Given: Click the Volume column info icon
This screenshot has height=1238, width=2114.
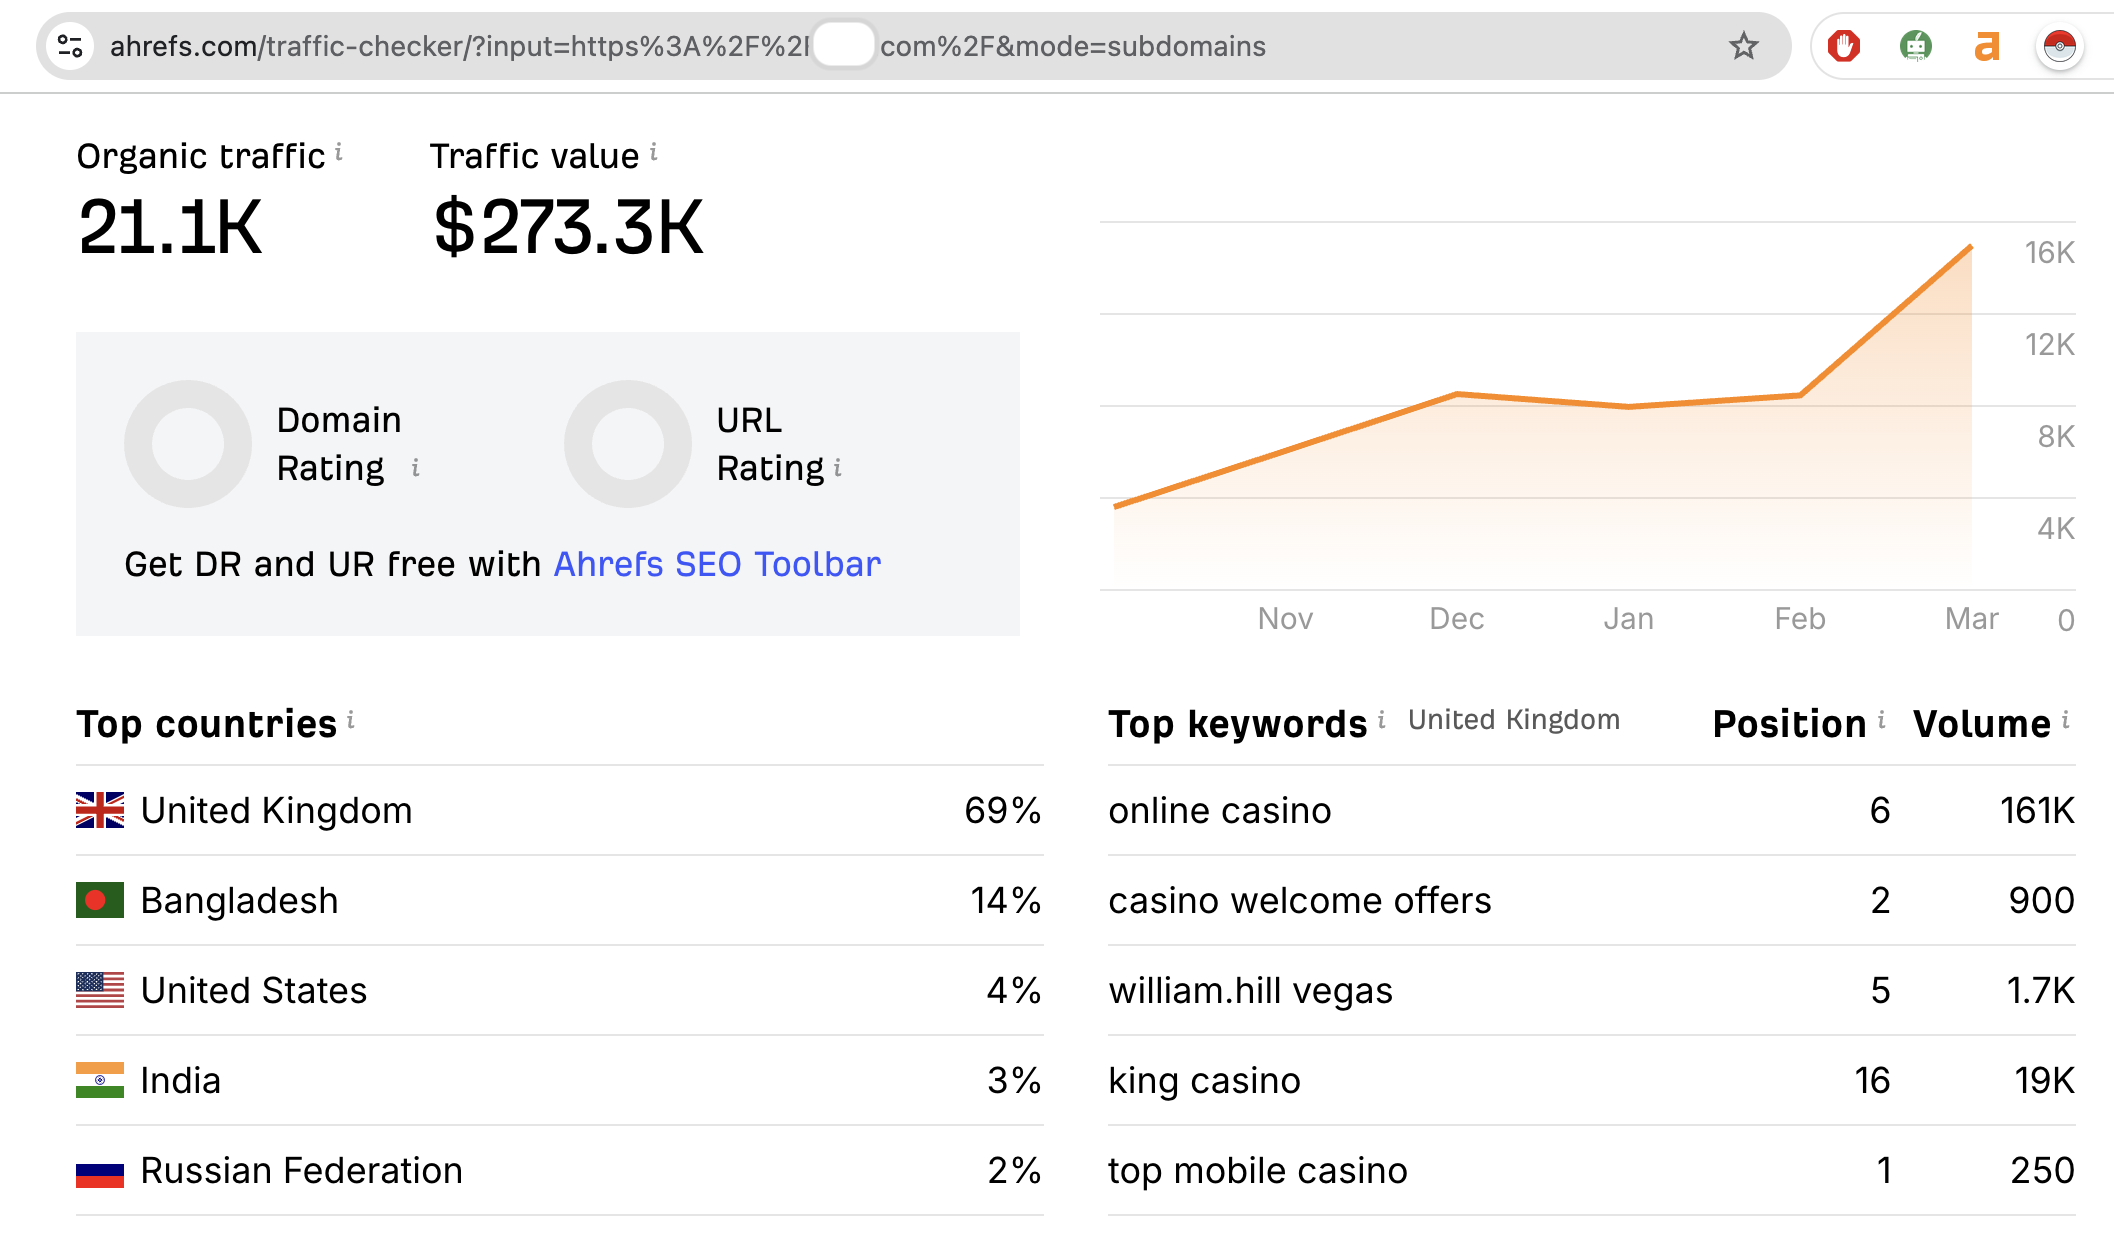Looking at the screenshot, I should [2065, 719].
